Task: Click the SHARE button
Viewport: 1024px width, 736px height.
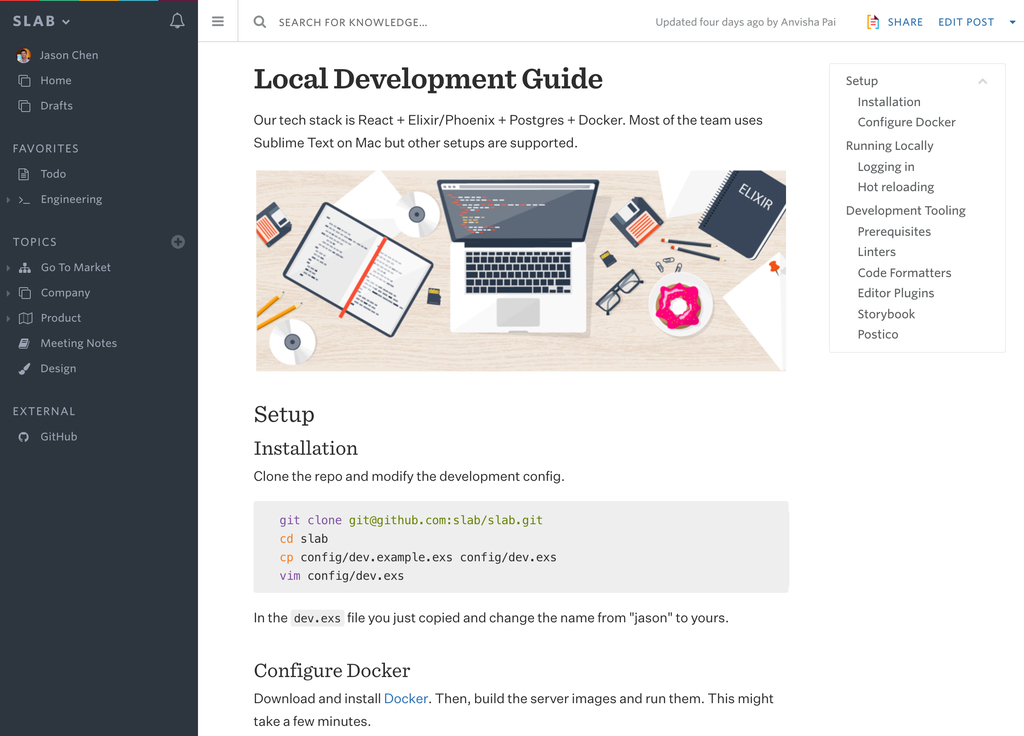Action: tap(904, 22)
